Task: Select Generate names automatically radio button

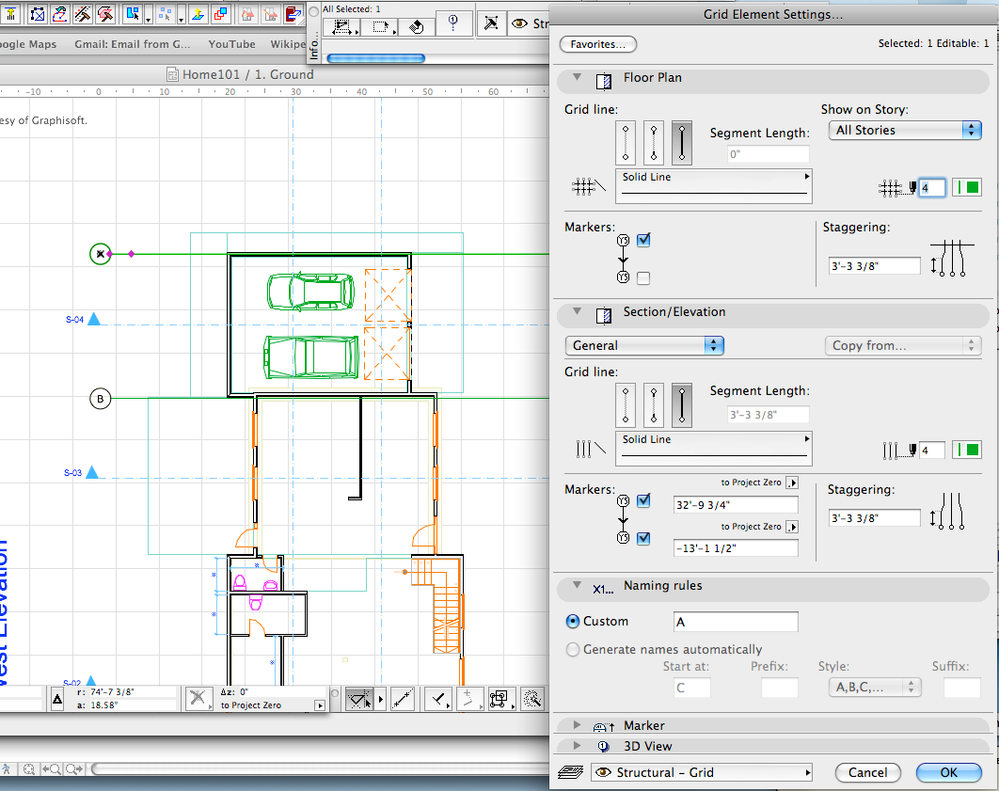Action: point(573,649)
